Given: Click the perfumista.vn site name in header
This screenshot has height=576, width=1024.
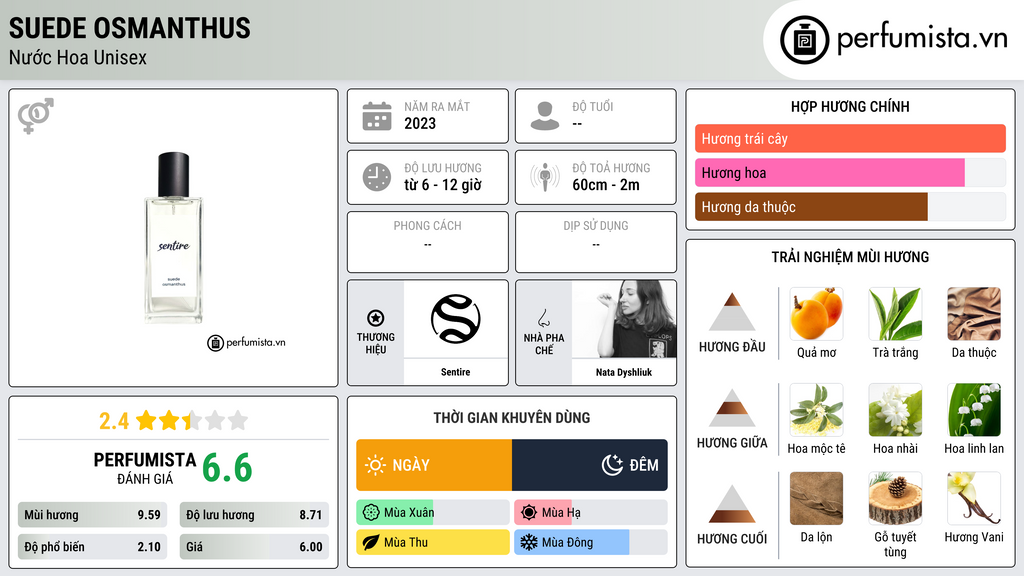Looking at the screenshot, I should (x=922, y=39).
